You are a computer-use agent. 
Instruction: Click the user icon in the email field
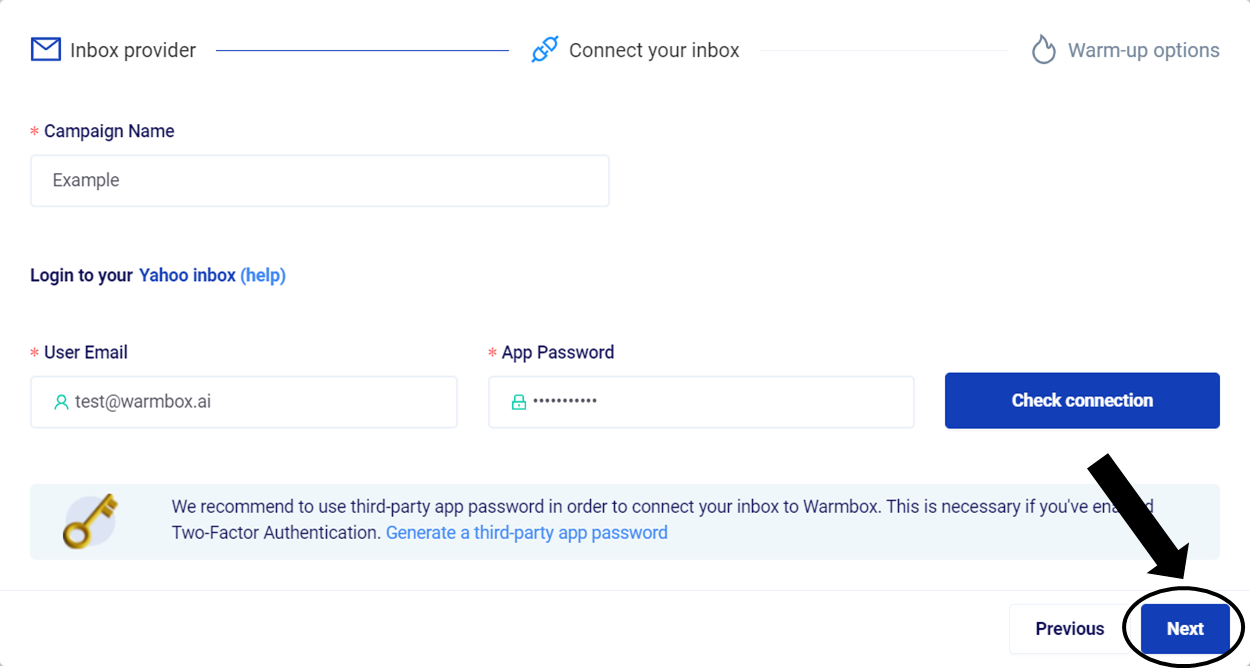(x=61, y=402)
